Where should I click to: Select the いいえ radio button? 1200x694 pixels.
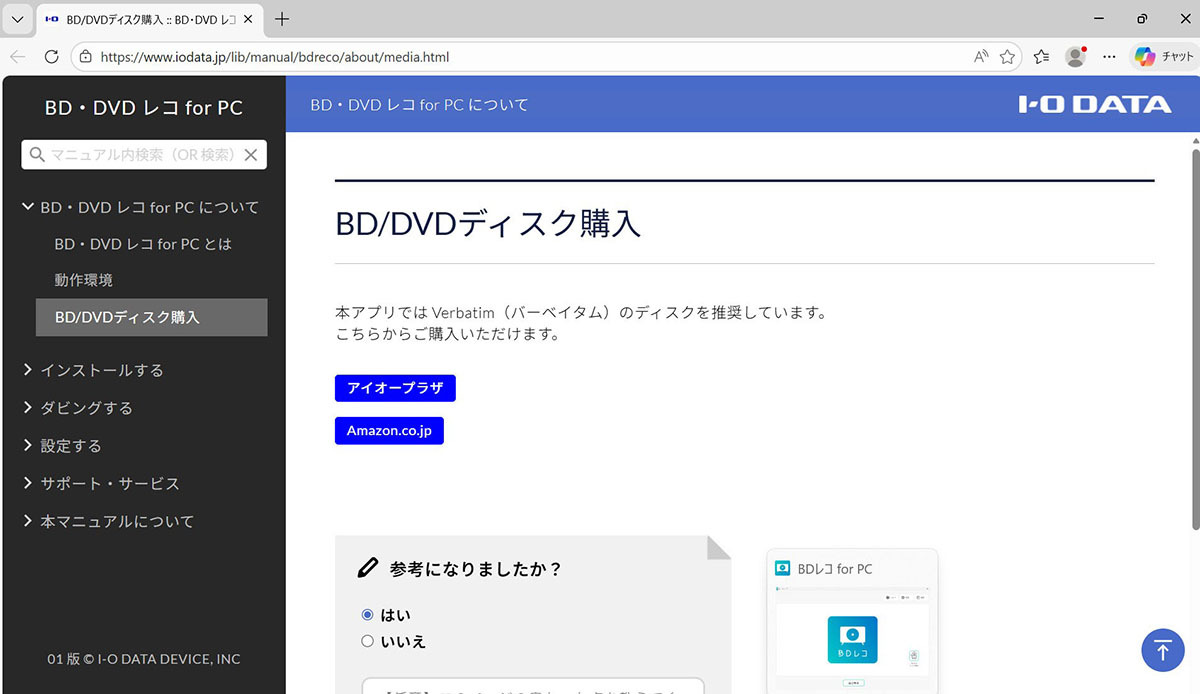coord(367,641)
